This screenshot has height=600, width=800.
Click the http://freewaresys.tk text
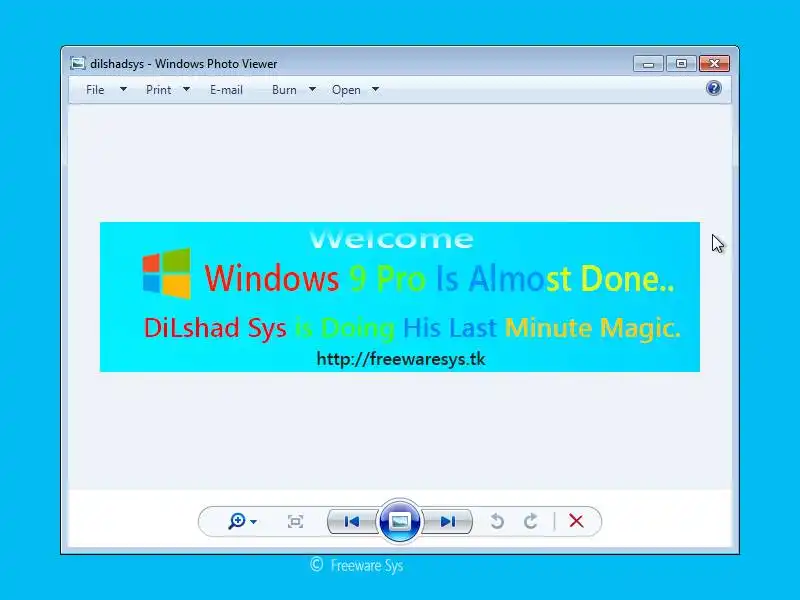[x=401, y=359]
